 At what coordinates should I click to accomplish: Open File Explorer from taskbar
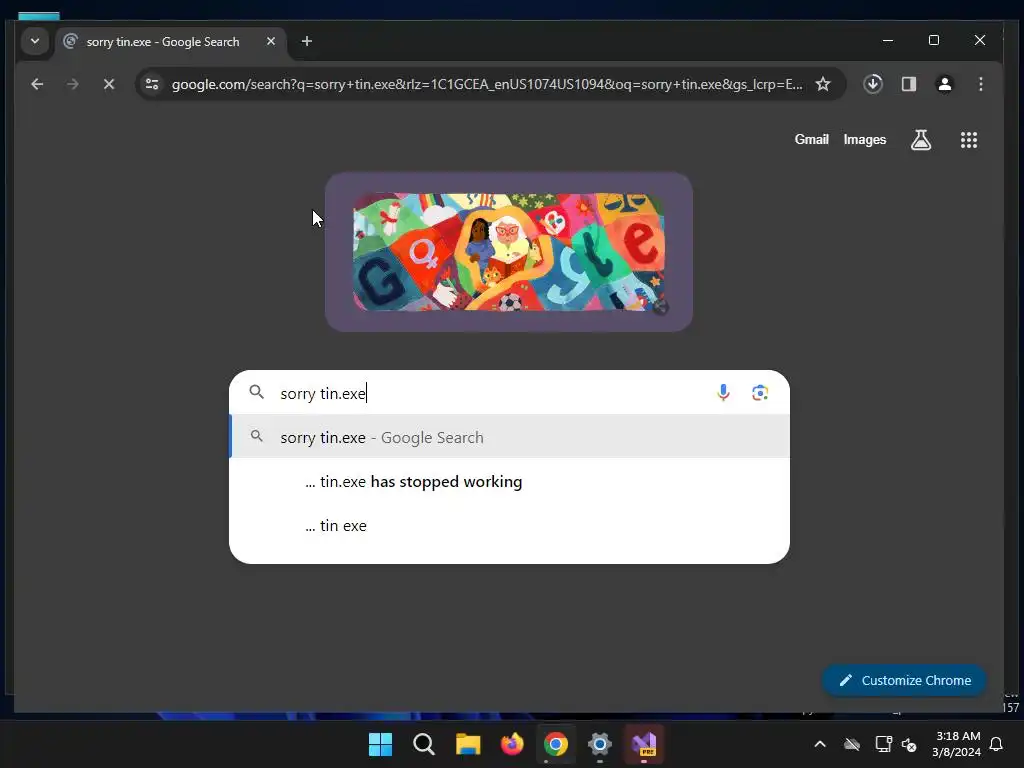[x=468, y=744]
